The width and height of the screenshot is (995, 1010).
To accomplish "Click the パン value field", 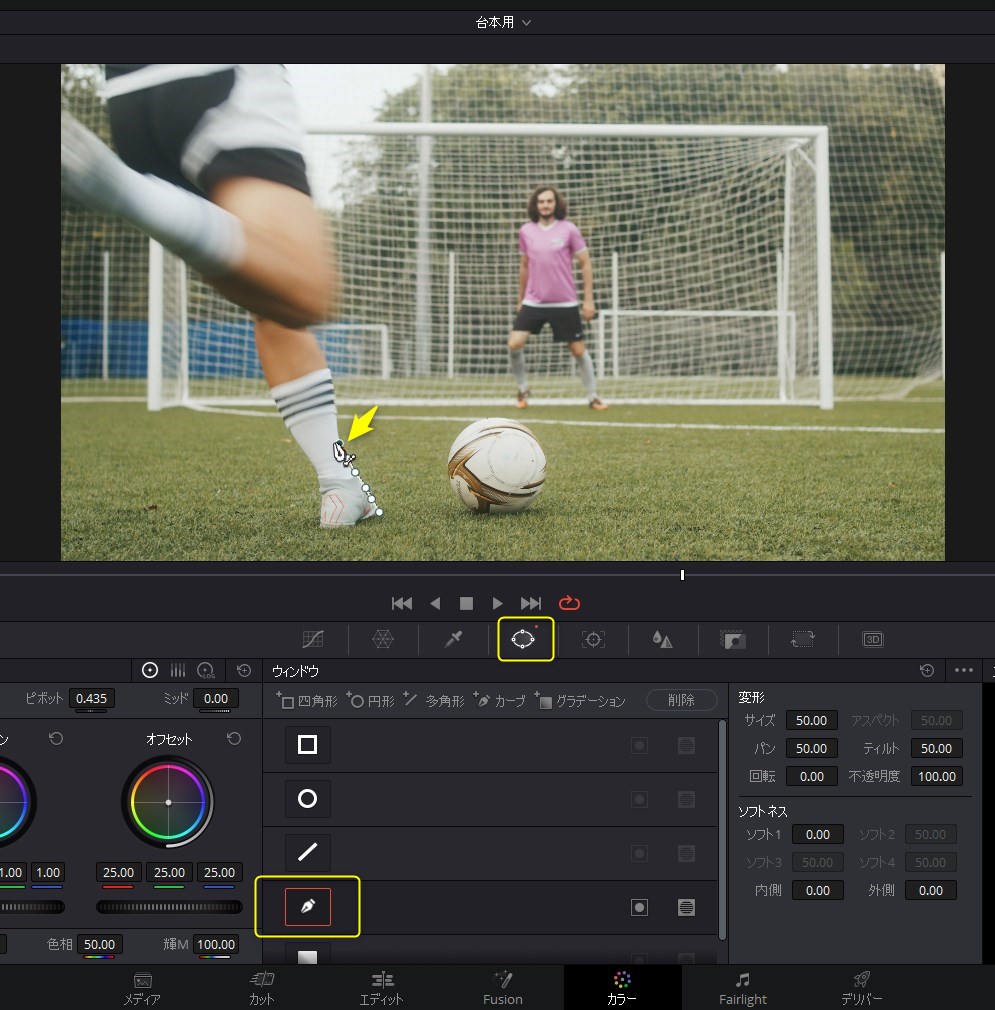I will point(811,748).
